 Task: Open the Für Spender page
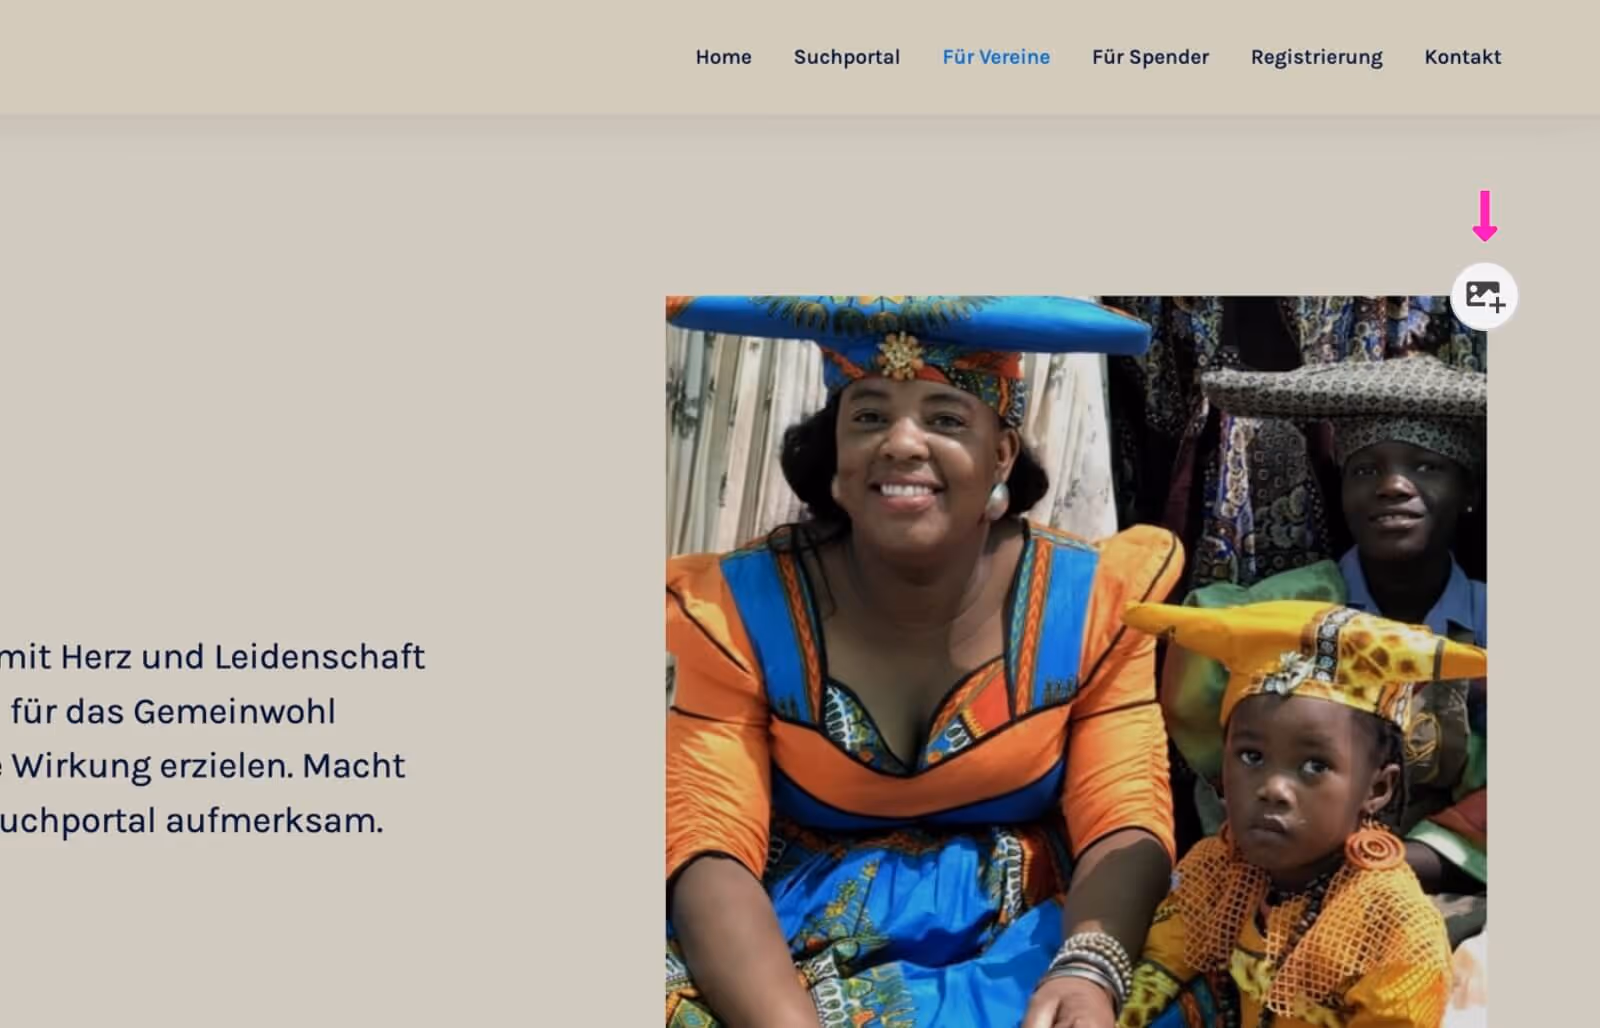pos(1150,57)
